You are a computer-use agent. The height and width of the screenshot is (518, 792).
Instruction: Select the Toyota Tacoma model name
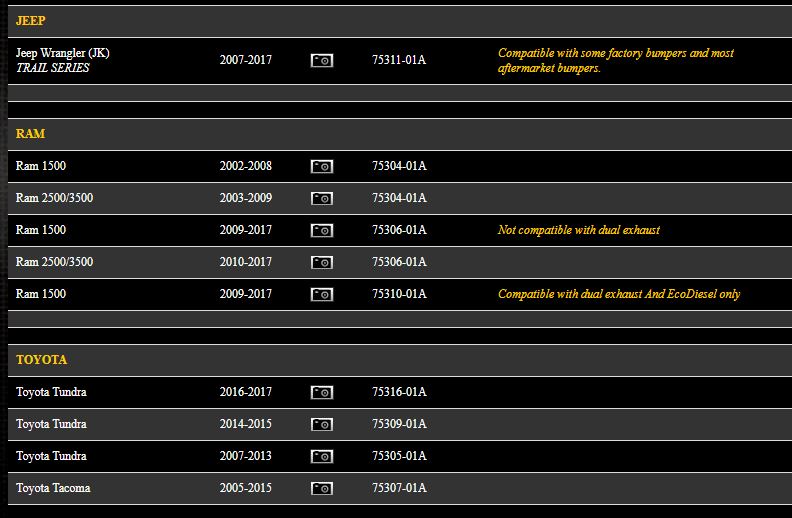pos(53,488)
